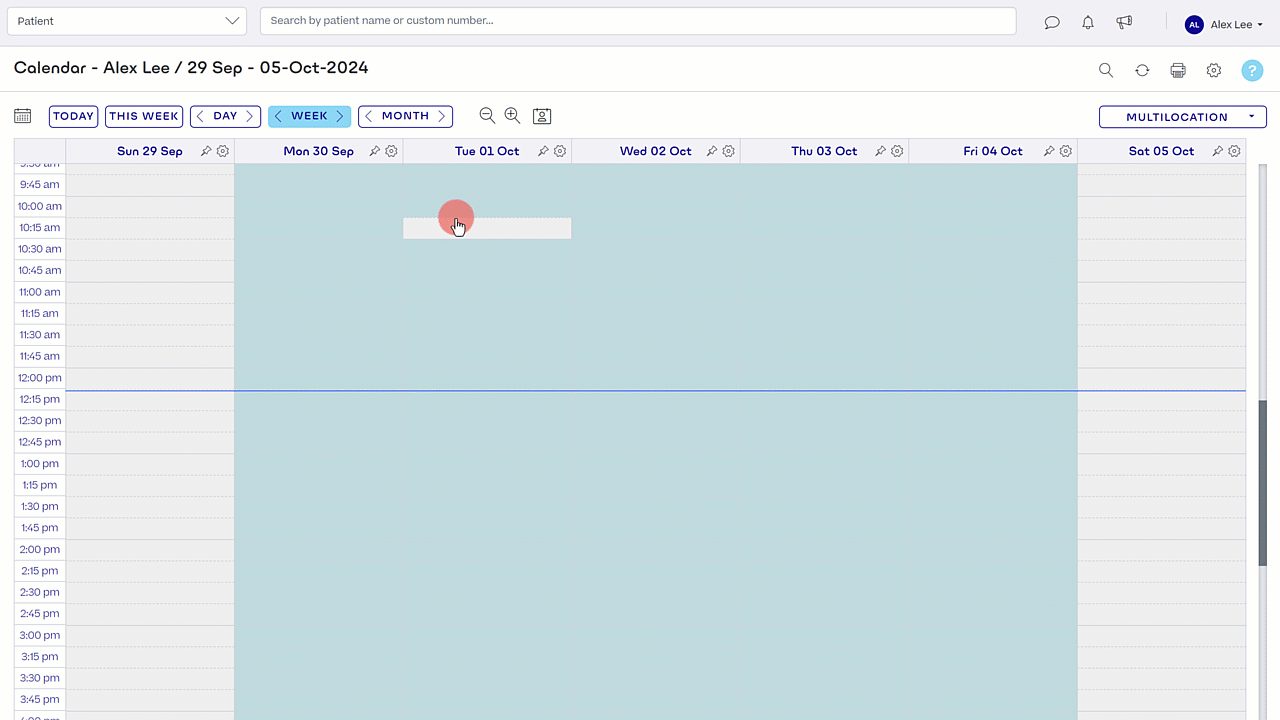Click the calendar search magnifier icon
This screenshot has width=1280, height=720.
(x=1106, y=70)
